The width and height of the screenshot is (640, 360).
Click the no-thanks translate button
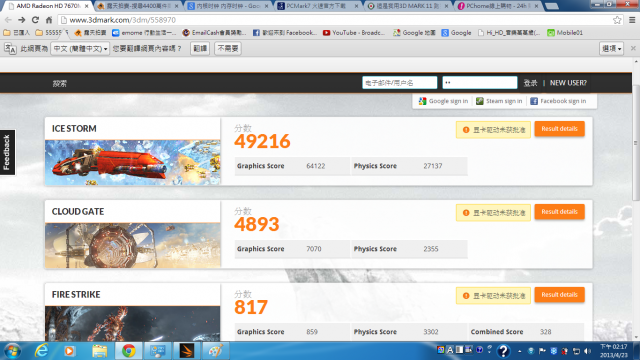(x=228, y=49)
